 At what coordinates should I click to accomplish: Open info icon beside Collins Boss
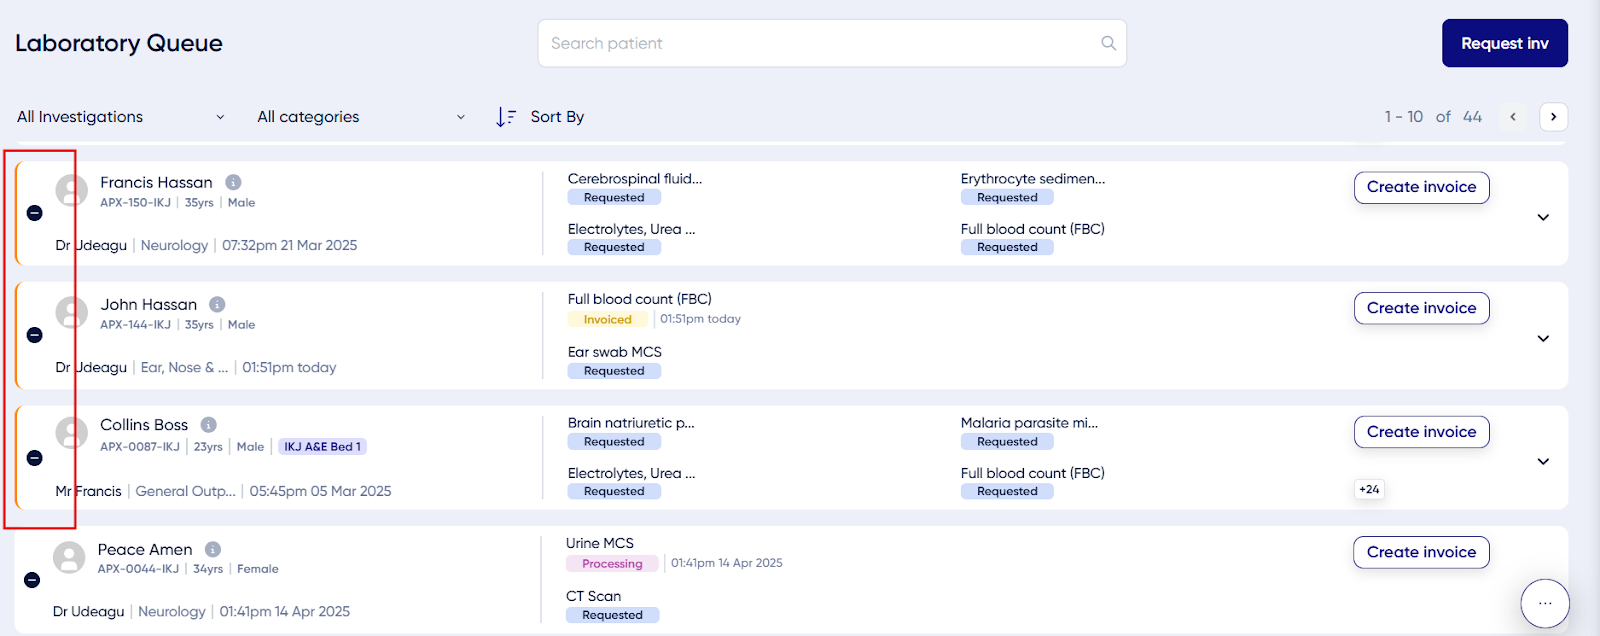(x=208, y=425)
